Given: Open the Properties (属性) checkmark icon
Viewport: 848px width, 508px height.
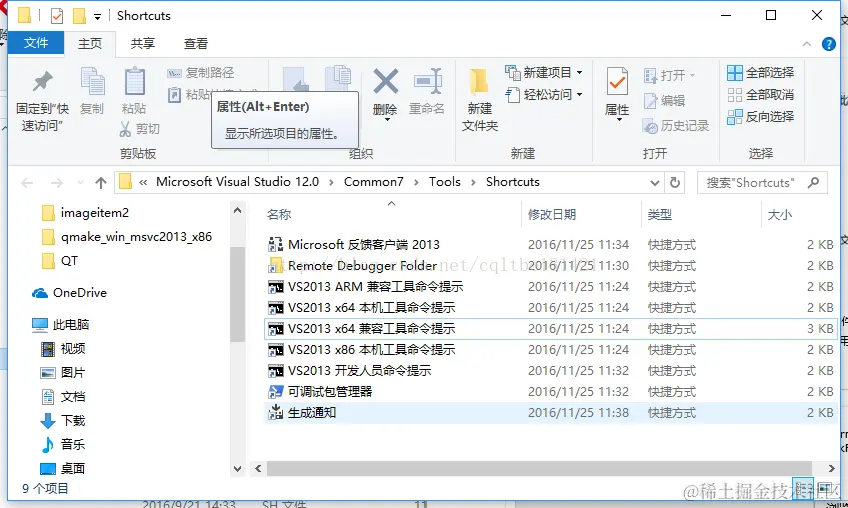Looking at the screenshot, I should point(617,82).
